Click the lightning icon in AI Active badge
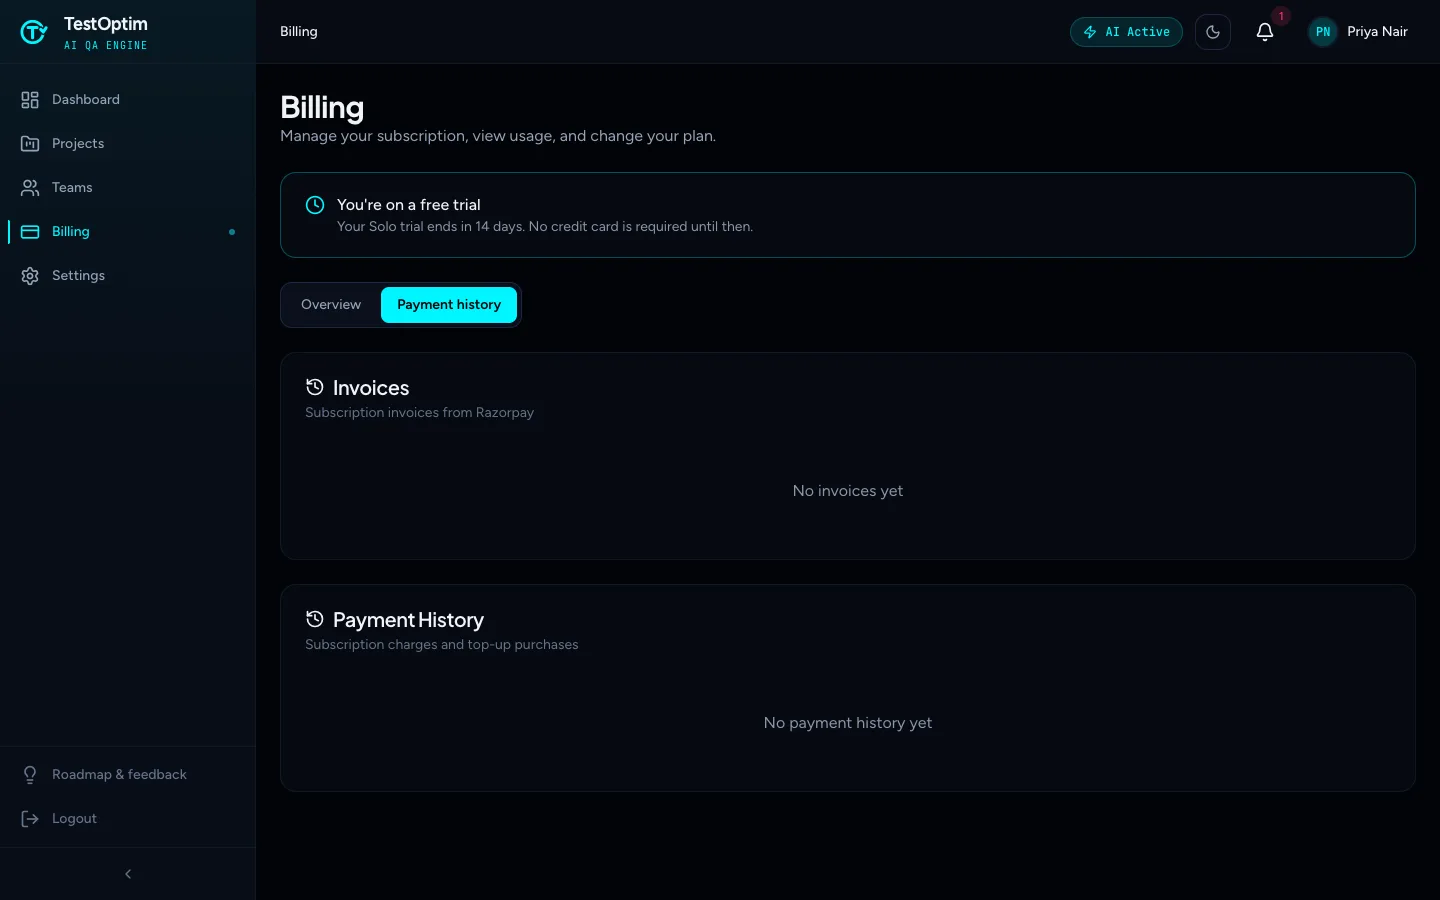Viewport: 1440px width, 900px height. [1090, 32]
